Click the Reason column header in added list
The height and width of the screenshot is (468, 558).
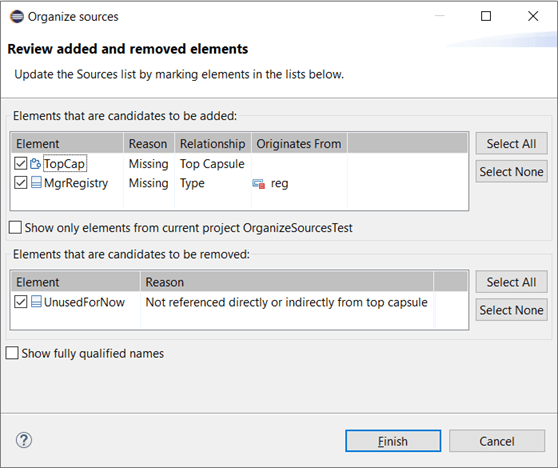tap(149, 143)
